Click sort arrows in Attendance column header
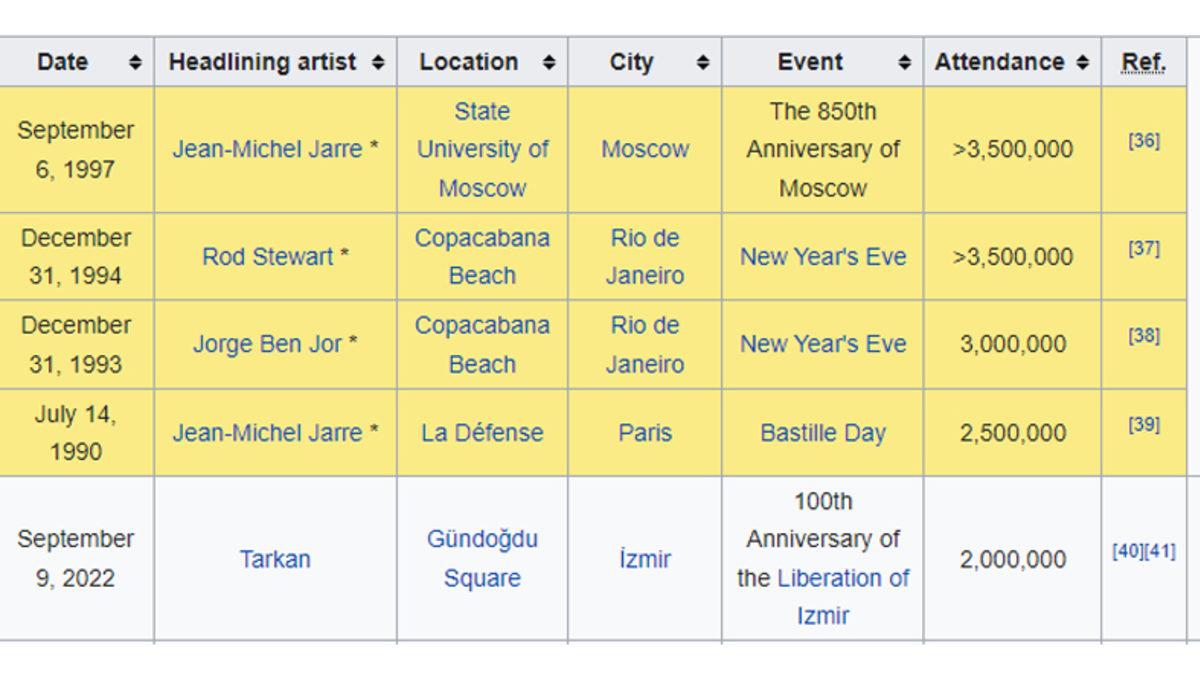The height and width of the screenshot is (675, 1200). pos(1082,62)
